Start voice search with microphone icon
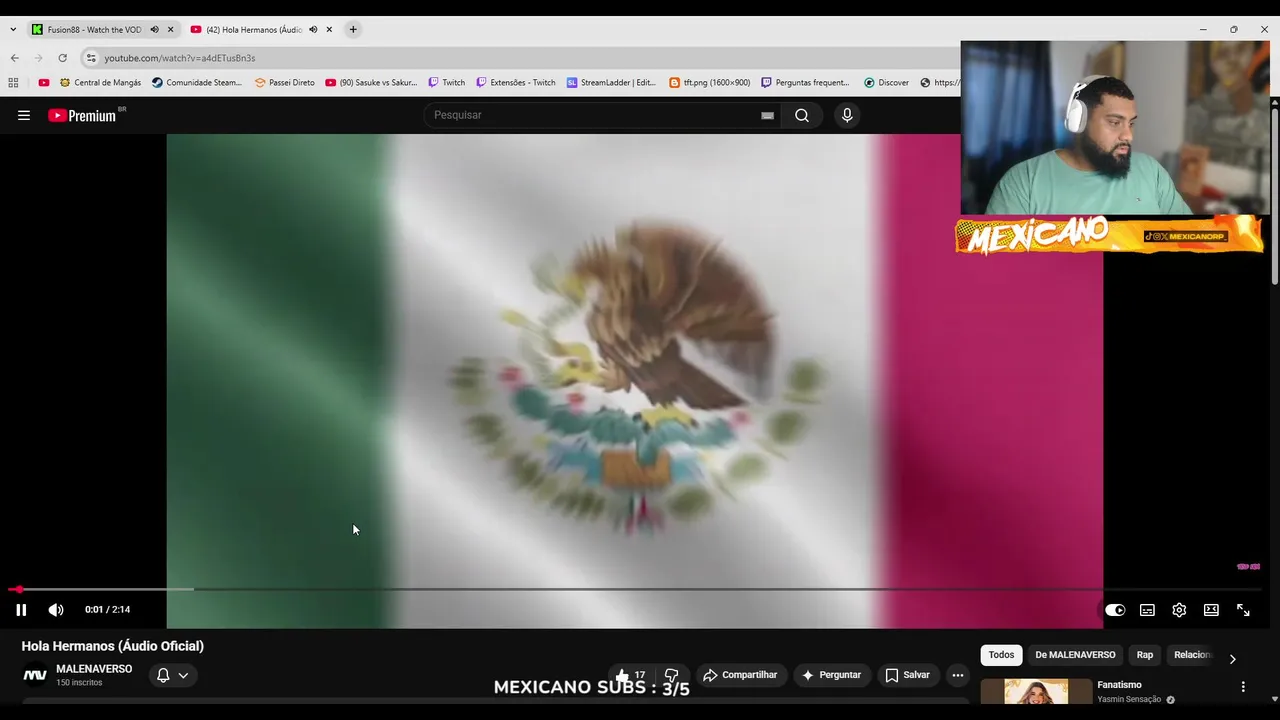Viewport: 1280px width, 720px height. pos(847,115)
